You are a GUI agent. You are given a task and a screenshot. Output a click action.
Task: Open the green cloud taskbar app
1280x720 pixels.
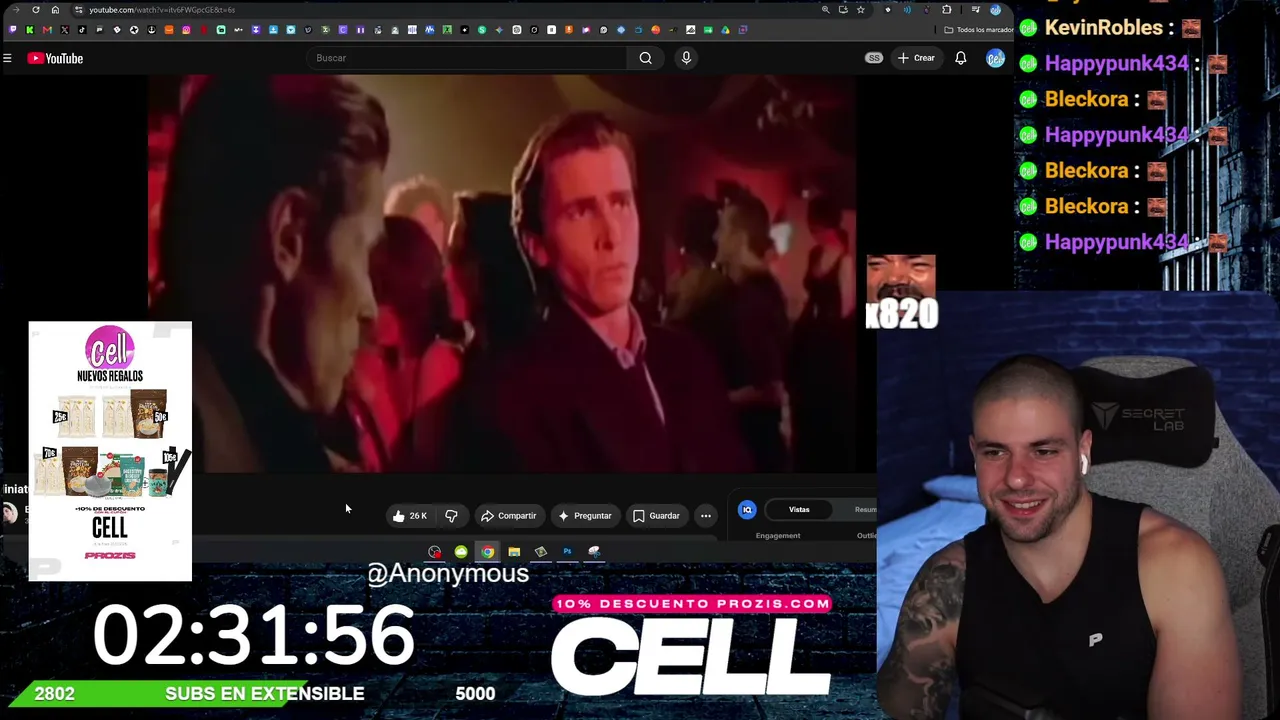click(461, 552)
